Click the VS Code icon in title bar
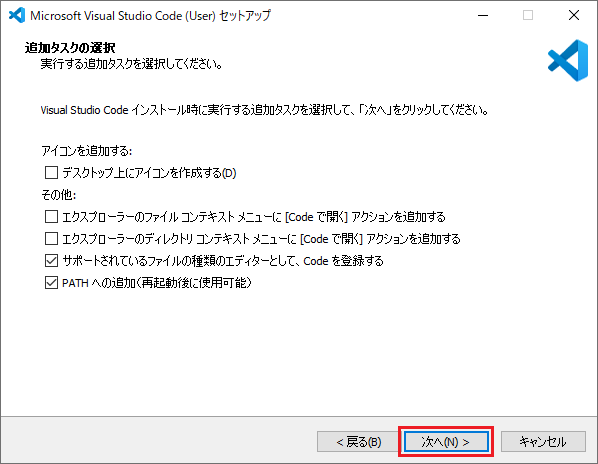 pyautogui.click(x=17, y=15)
